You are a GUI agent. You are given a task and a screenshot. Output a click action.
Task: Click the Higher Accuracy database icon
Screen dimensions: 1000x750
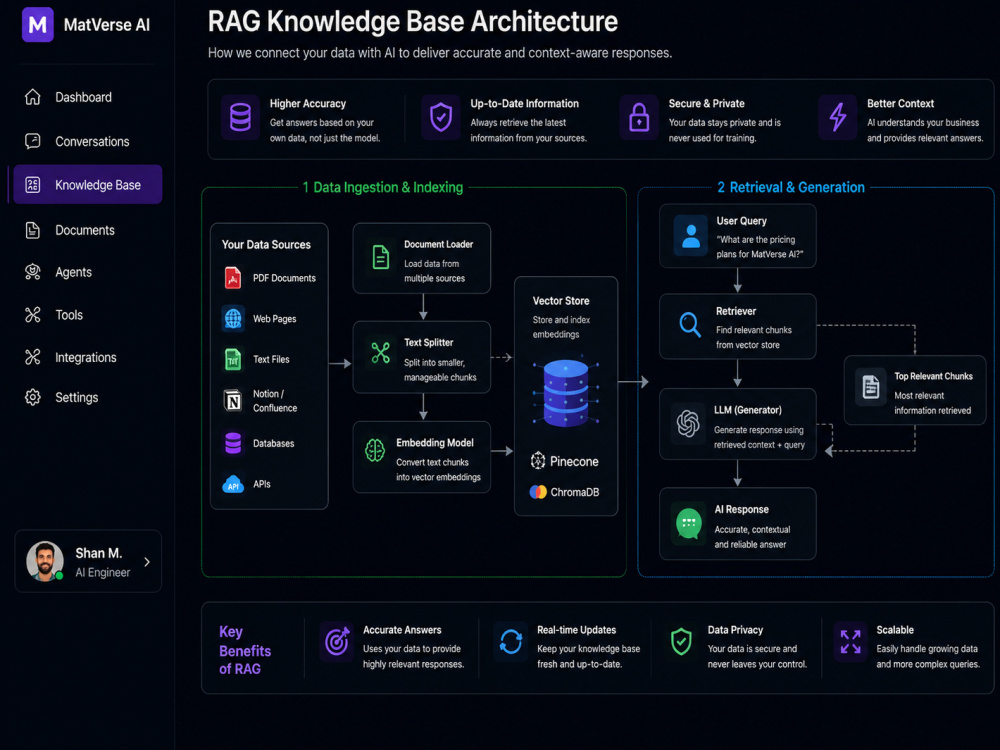pos(240,117)
